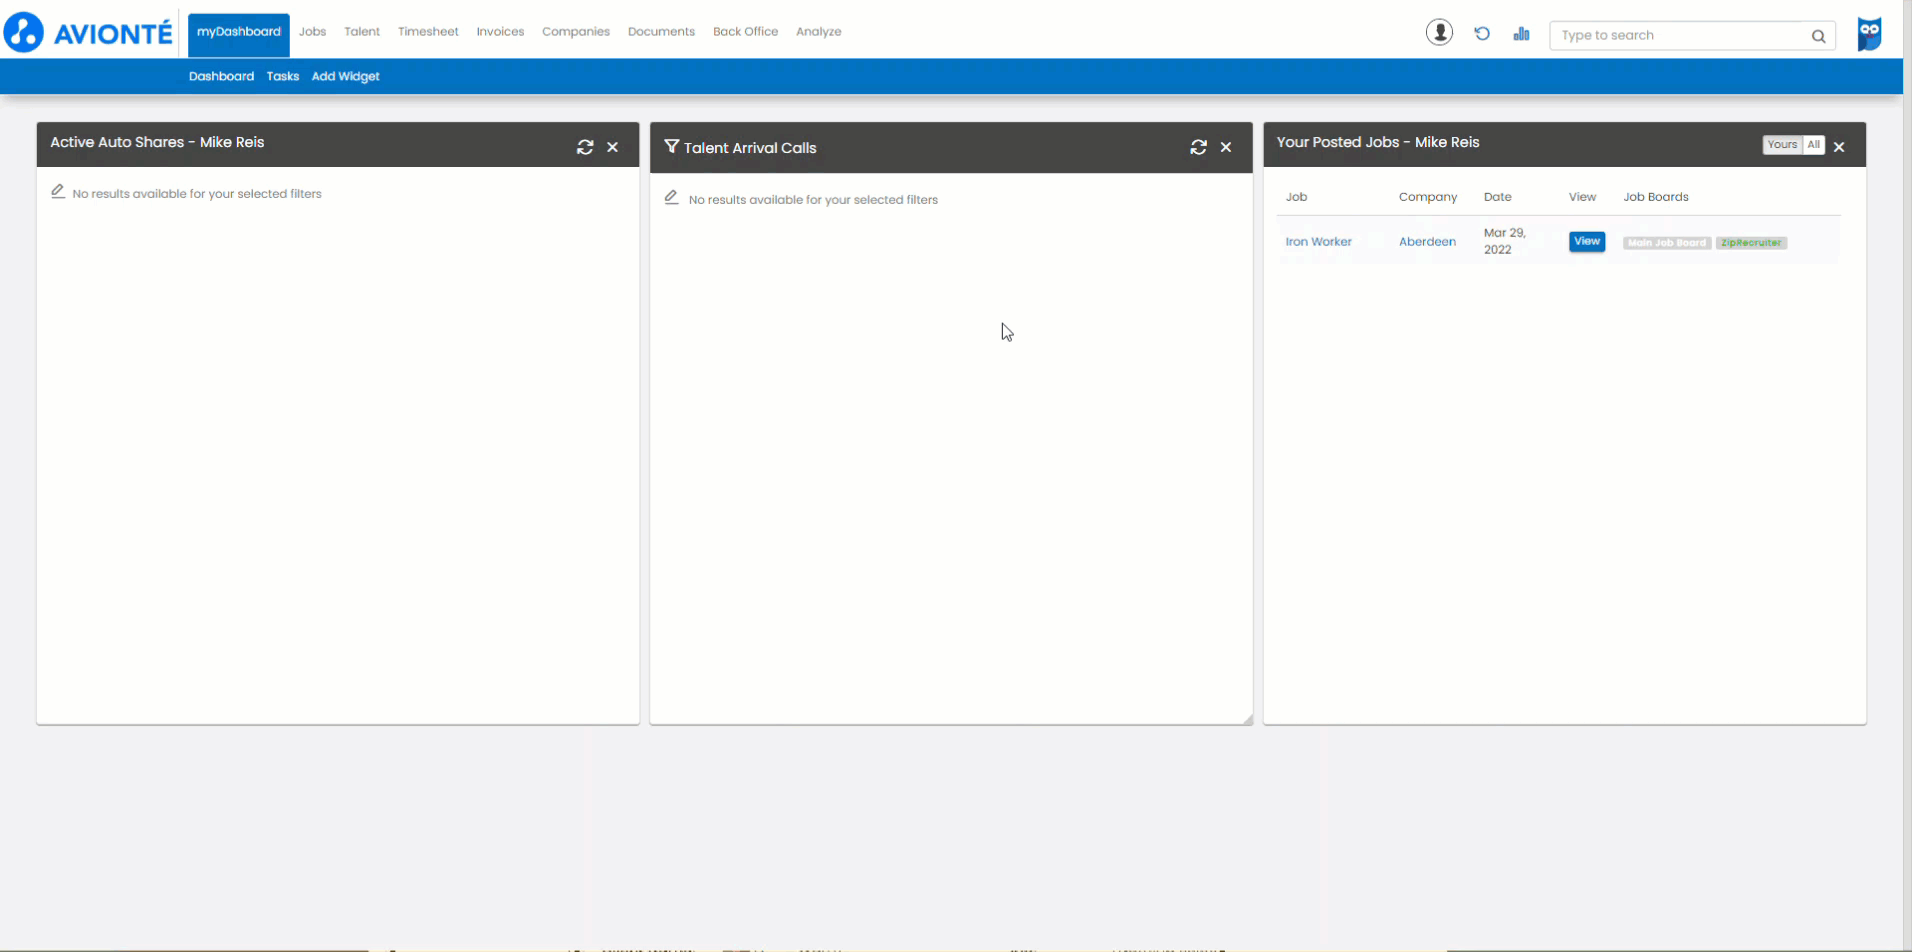Click the ZipRecruiter job board badge
This screenshot has height=952, width=1912.
[x=1751, y=242]
